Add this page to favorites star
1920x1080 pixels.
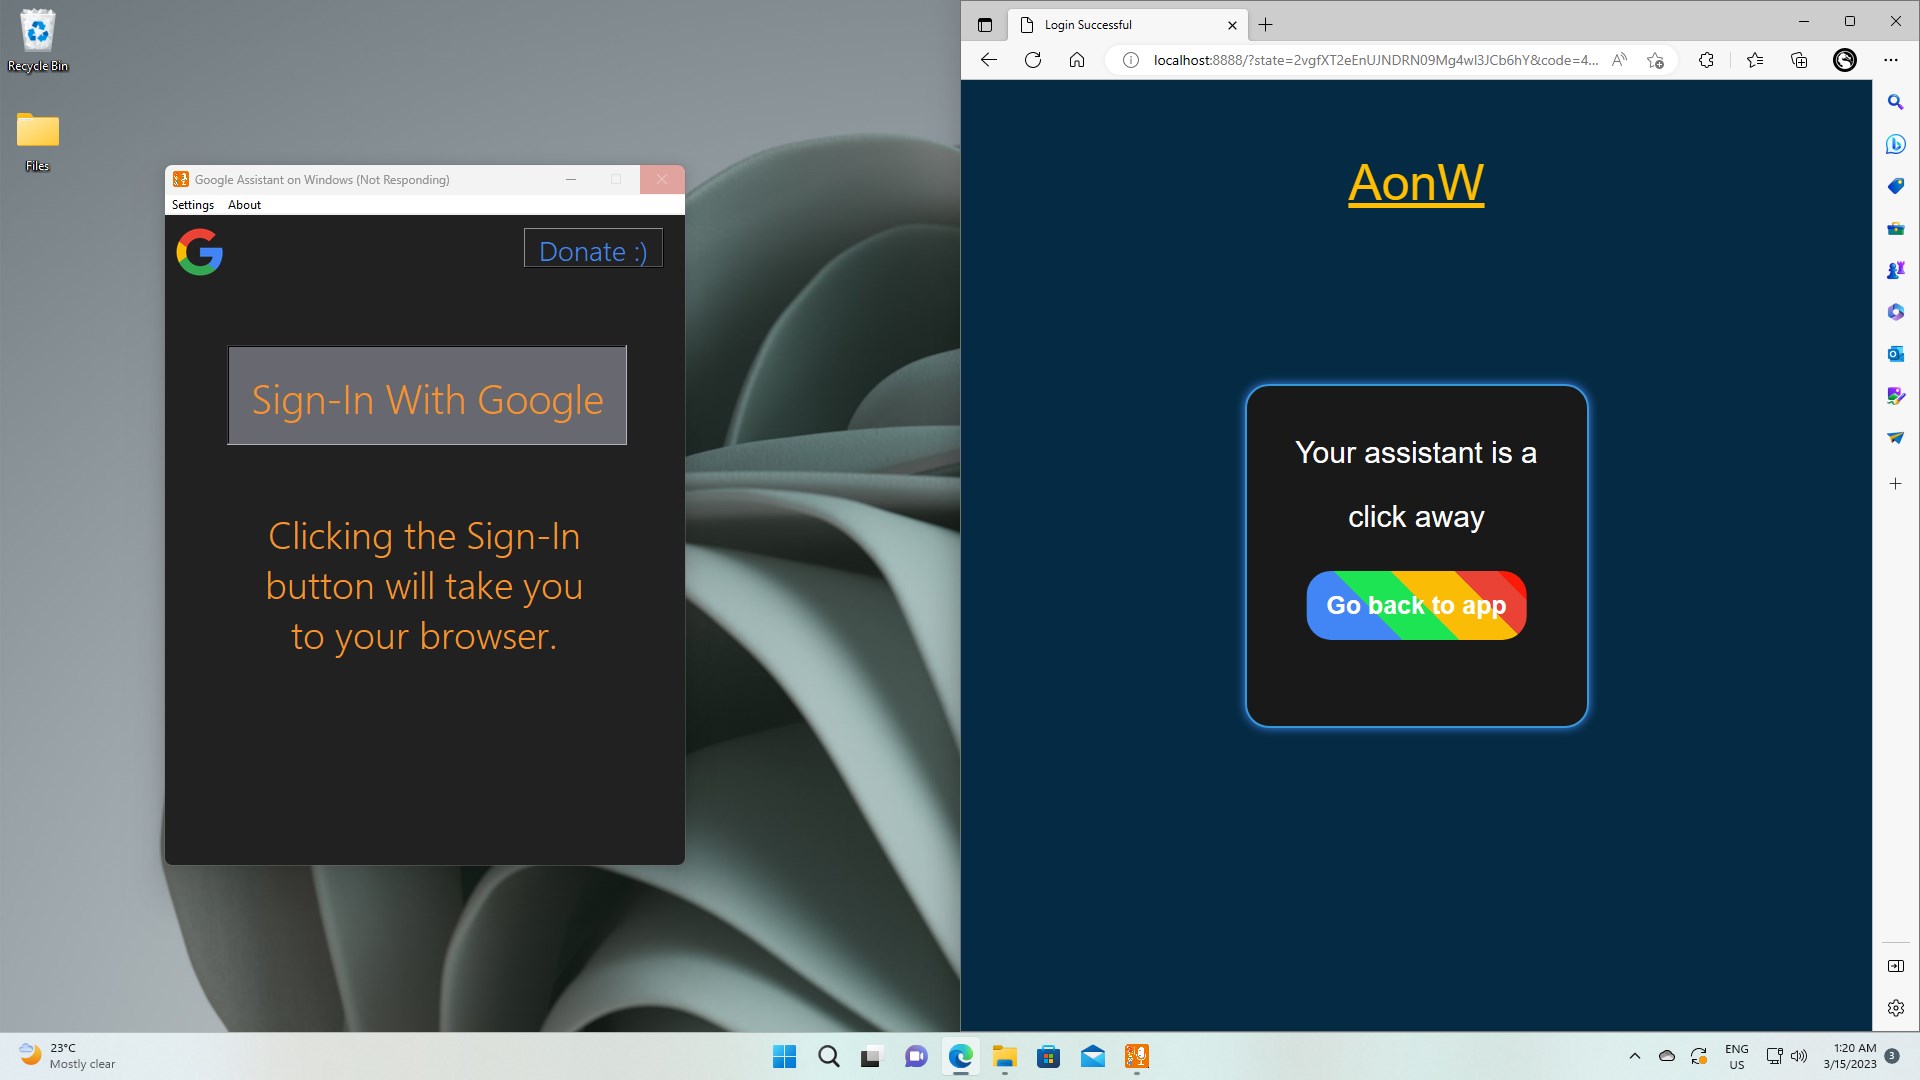(x=1655, y=60)
